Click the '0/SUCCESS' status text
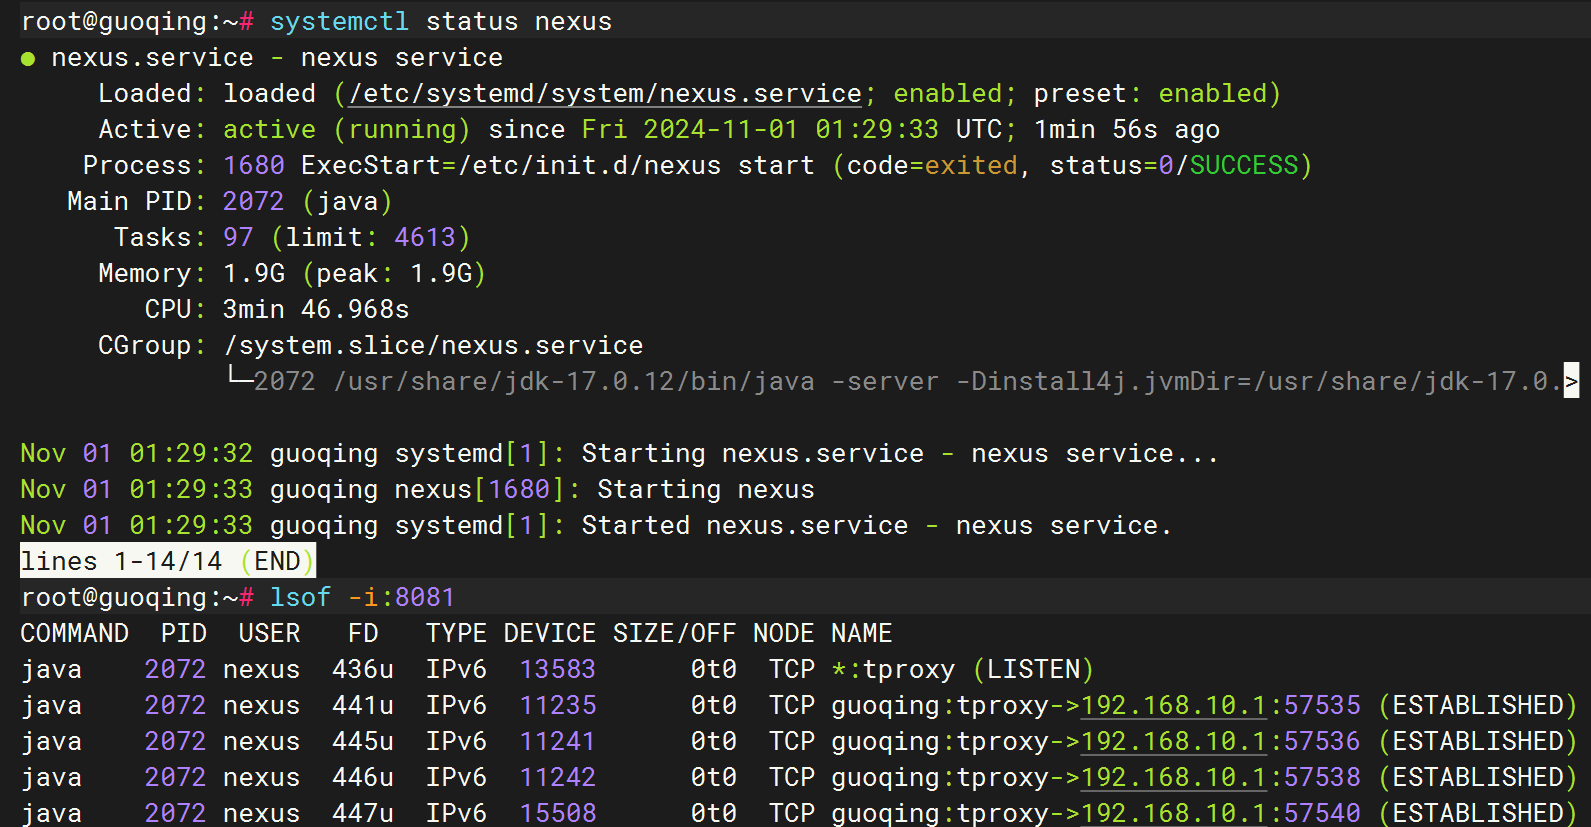 [x=1229, y=166]
